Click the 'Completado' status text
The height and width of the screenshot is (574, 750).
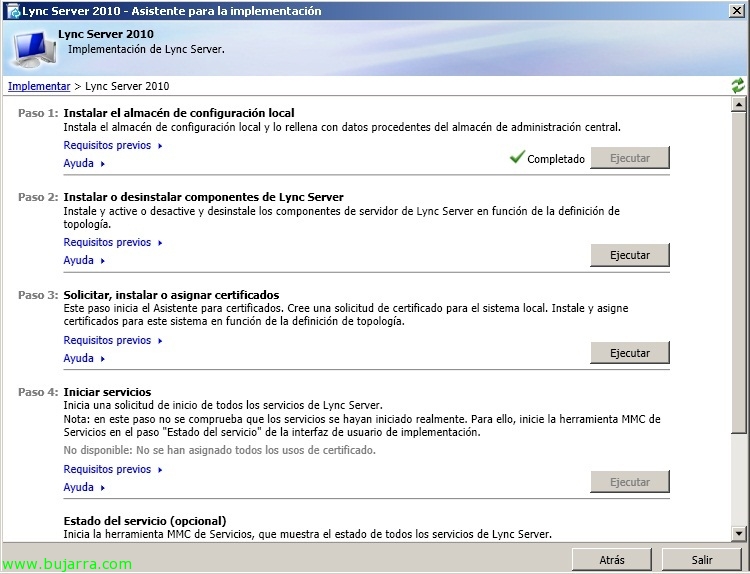(556, 159)
